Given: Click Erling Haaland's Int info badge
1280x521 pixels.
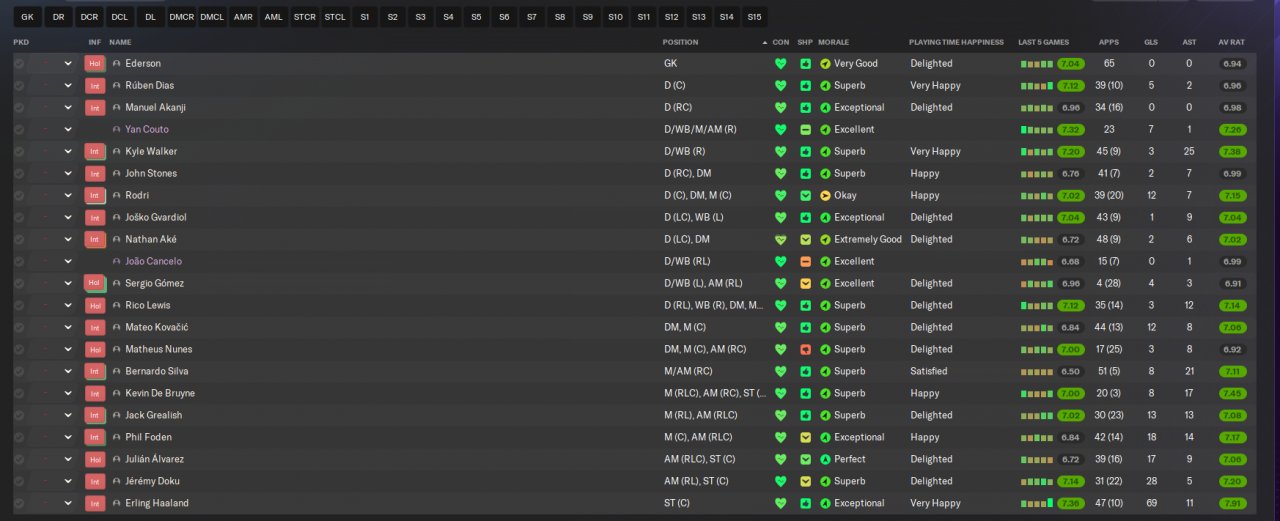Looking at the screenshot, I should click(95, 503).
